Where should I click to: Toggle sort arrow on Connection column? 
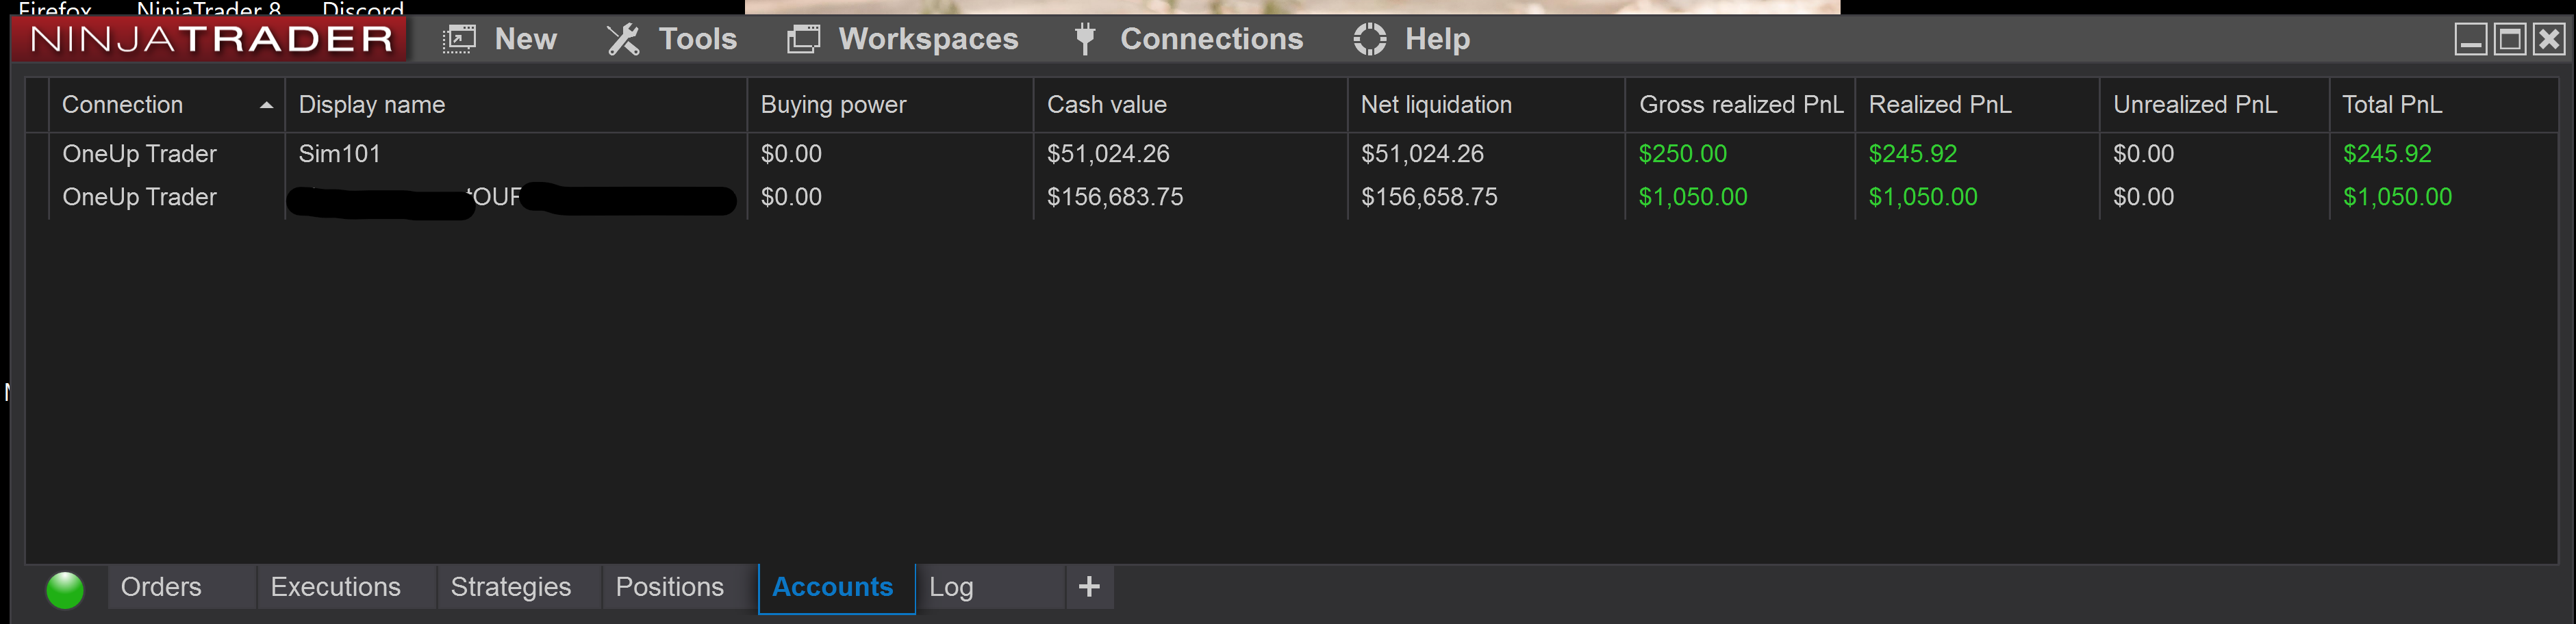click(x=266, y=105)
